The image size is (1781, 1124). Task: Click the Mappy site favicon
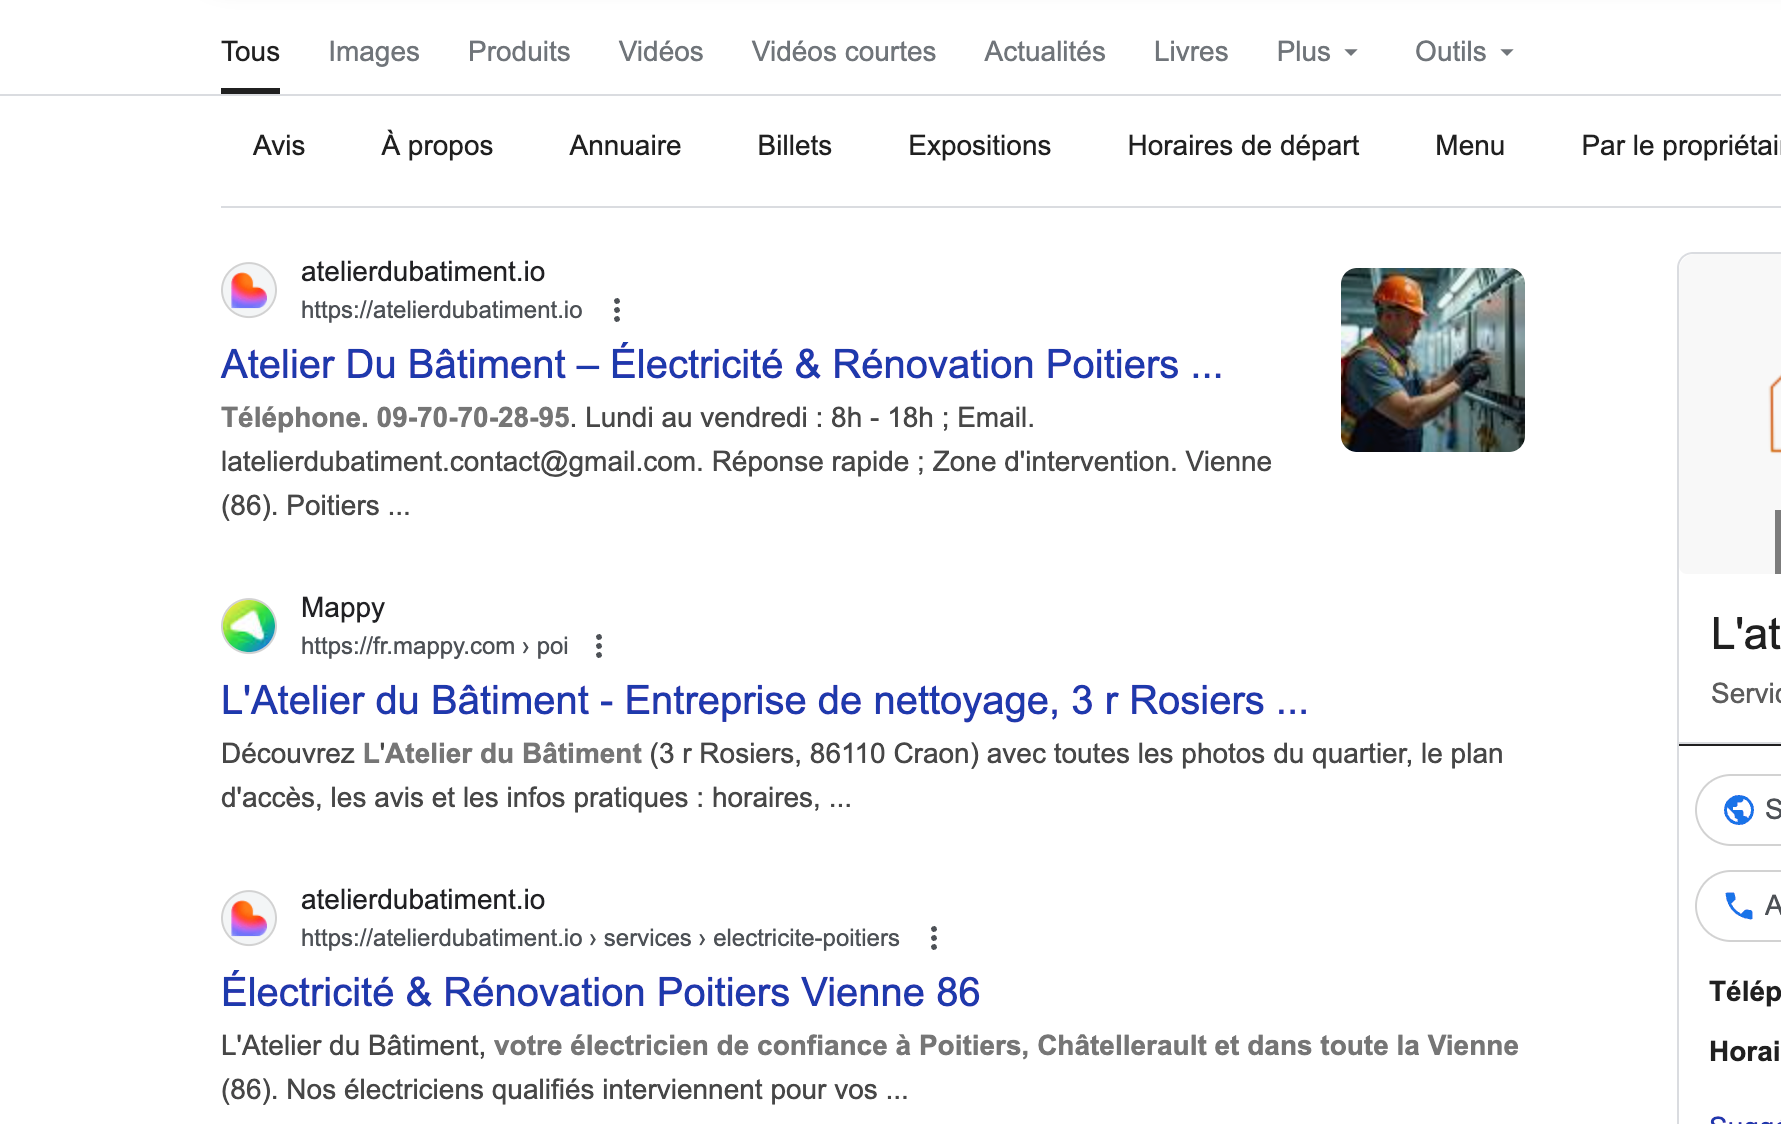click(x=249, y=627)
